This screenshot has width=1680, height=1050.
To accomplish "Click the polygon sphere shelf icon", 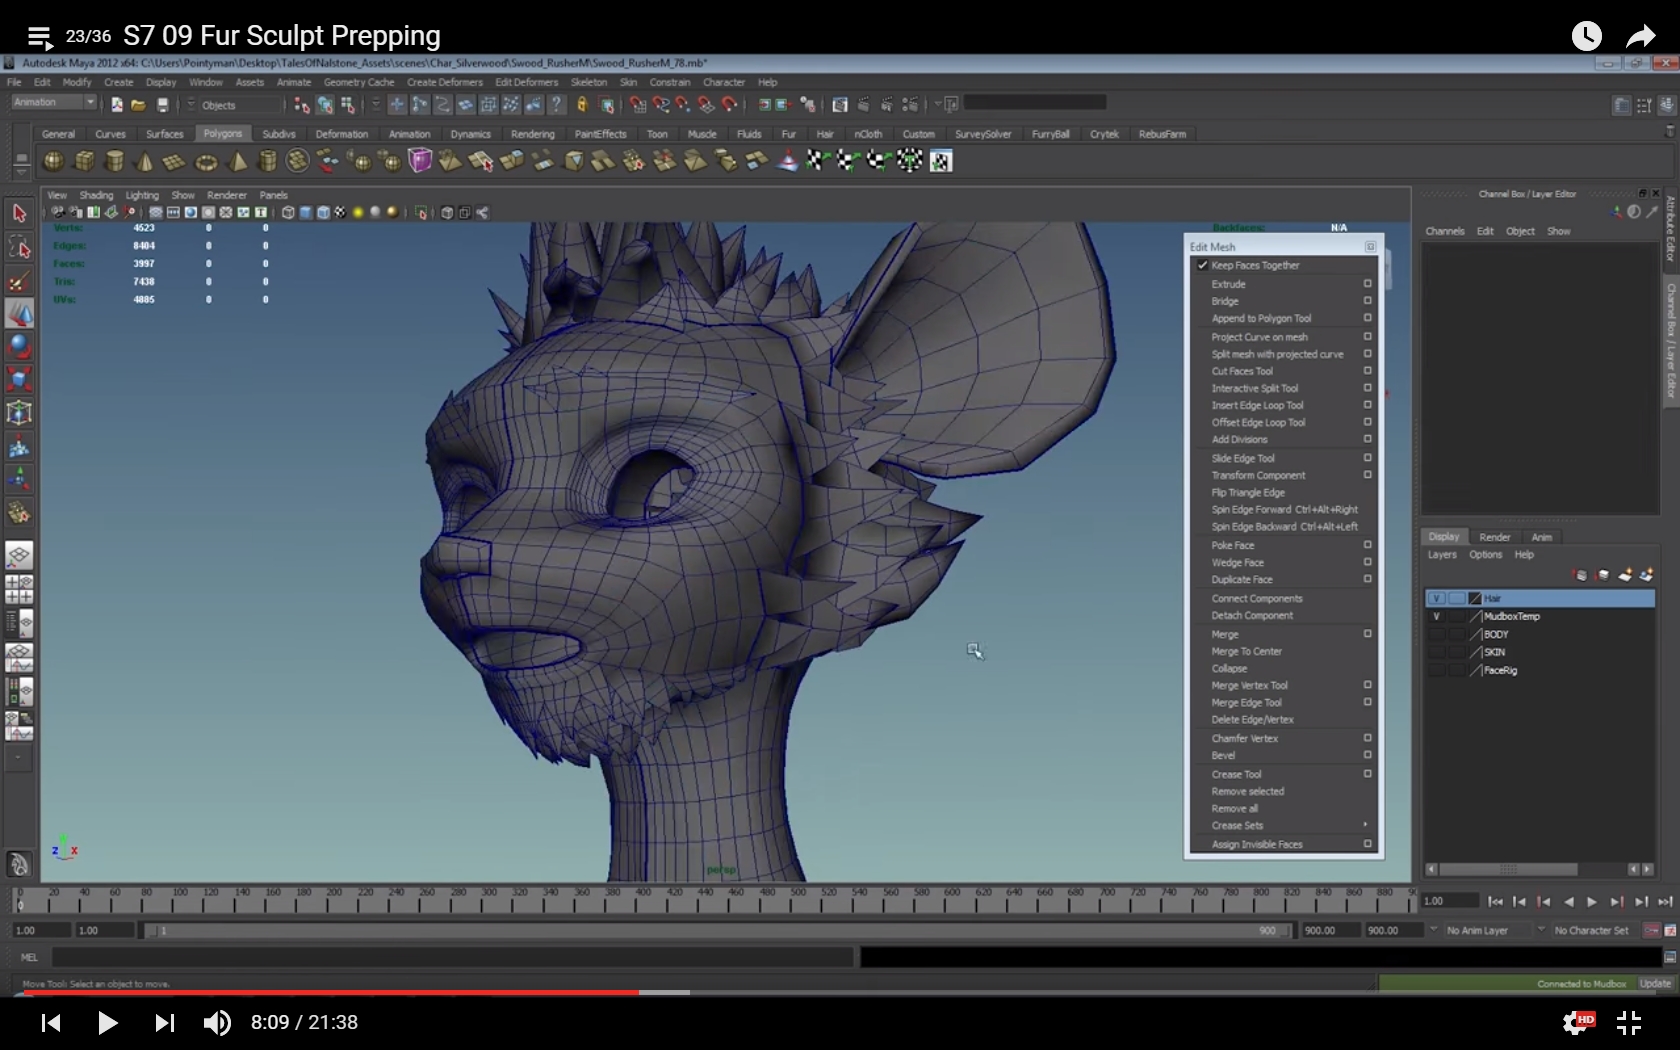I will pyautogui.click(x=53, y=161).
